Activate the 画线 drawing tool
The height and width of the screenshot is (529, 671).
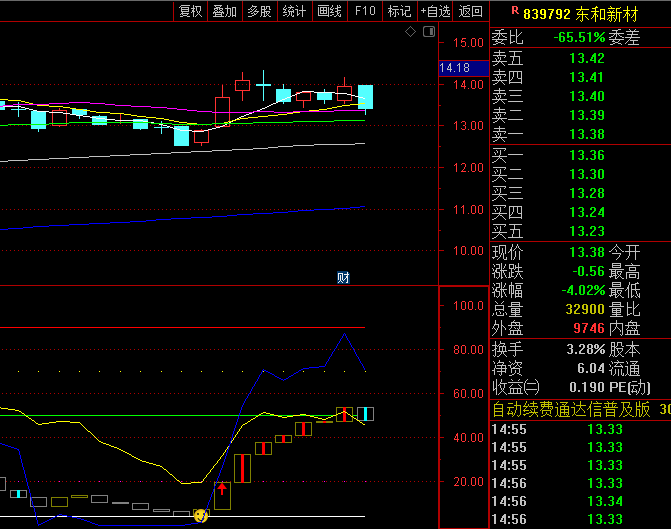point(330,11)
